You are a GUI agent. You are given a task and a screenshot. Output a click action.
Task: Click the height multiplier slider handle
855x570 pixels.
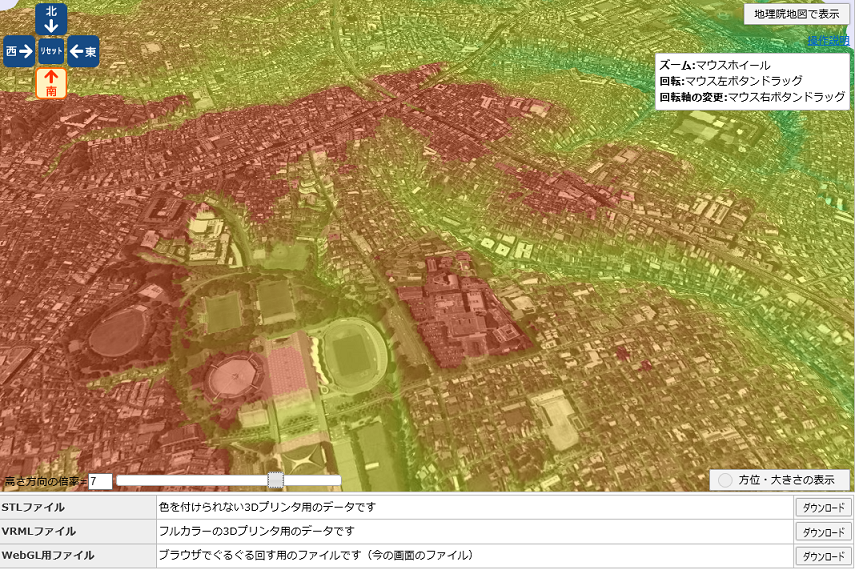(276, 481)
